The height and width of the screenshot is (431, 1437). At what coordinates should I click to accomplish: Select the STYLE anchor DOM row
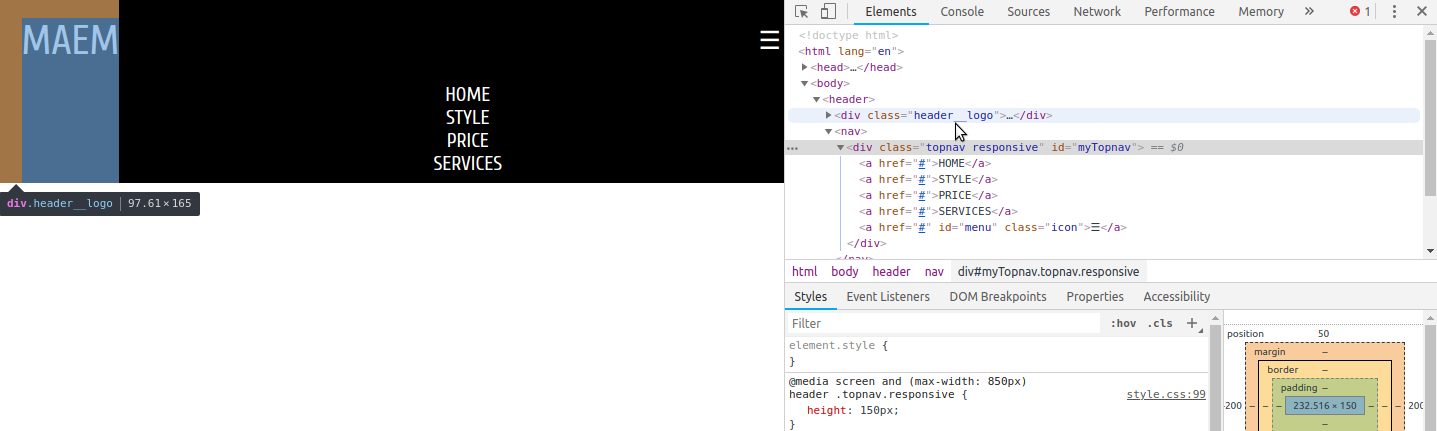coord(928,180)
